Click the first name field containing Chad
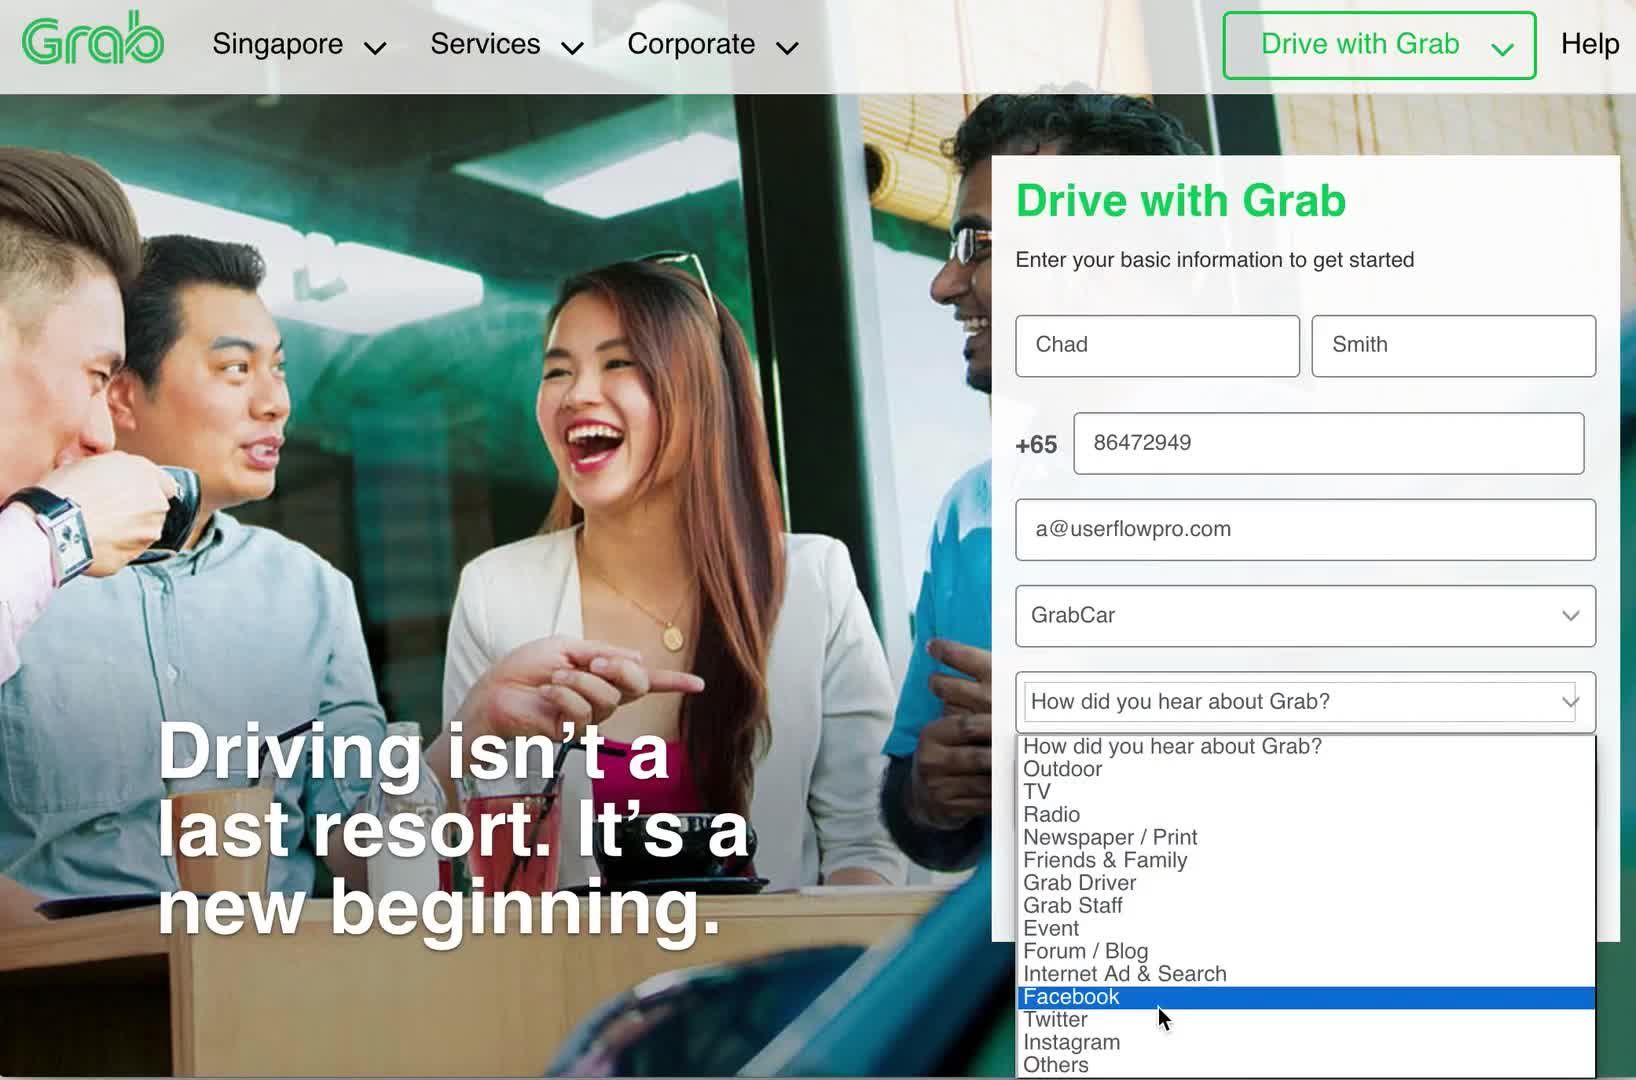1636x1080 pixels. (1157, 346)
